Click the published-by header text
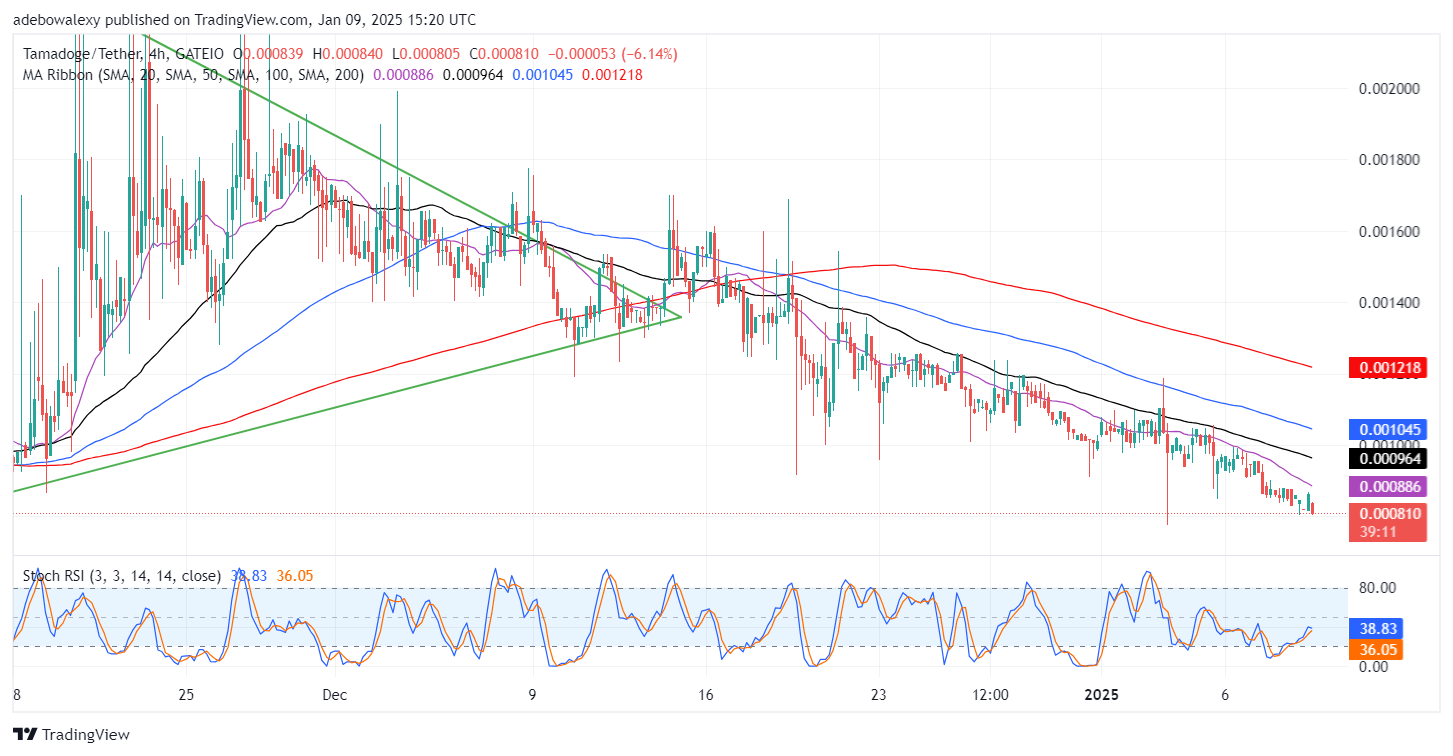This screenshot has height=756, width=1453. click(x=245, y=20)
